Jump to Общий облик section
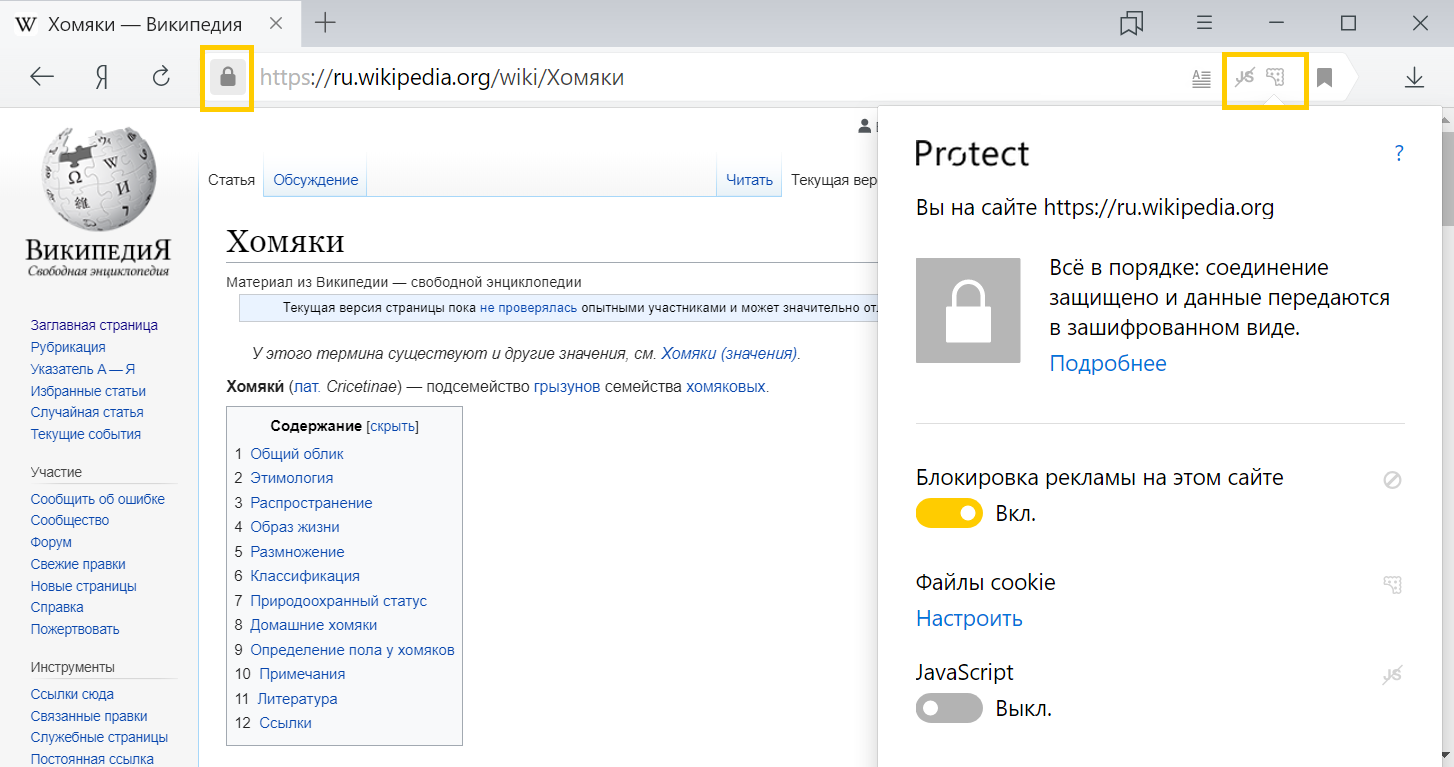Image resolution: width=1454 pixels, height=767 pixels. click(x=297, y=454)
